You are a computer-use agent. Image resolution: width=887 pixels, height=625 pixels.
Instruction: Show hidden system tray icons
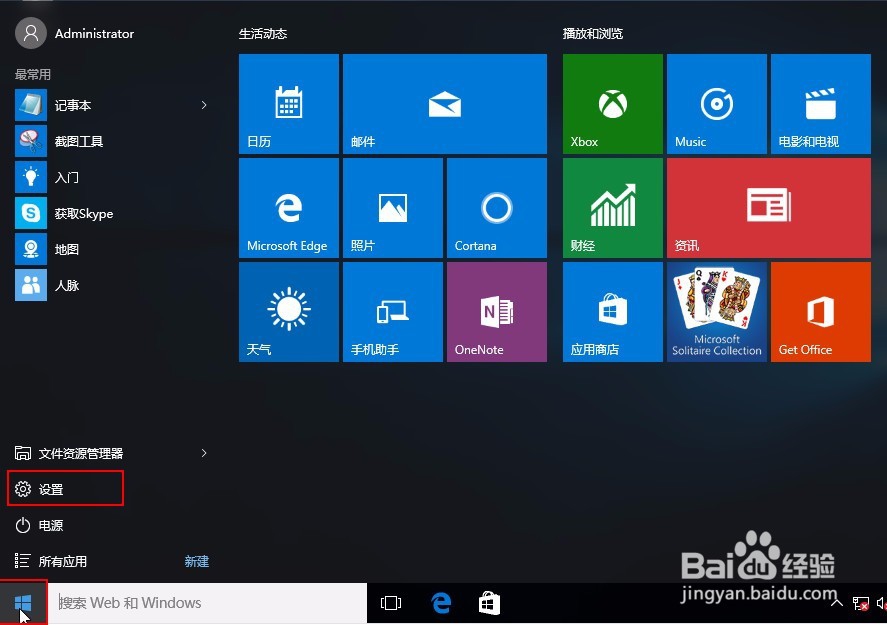point(837,603)
